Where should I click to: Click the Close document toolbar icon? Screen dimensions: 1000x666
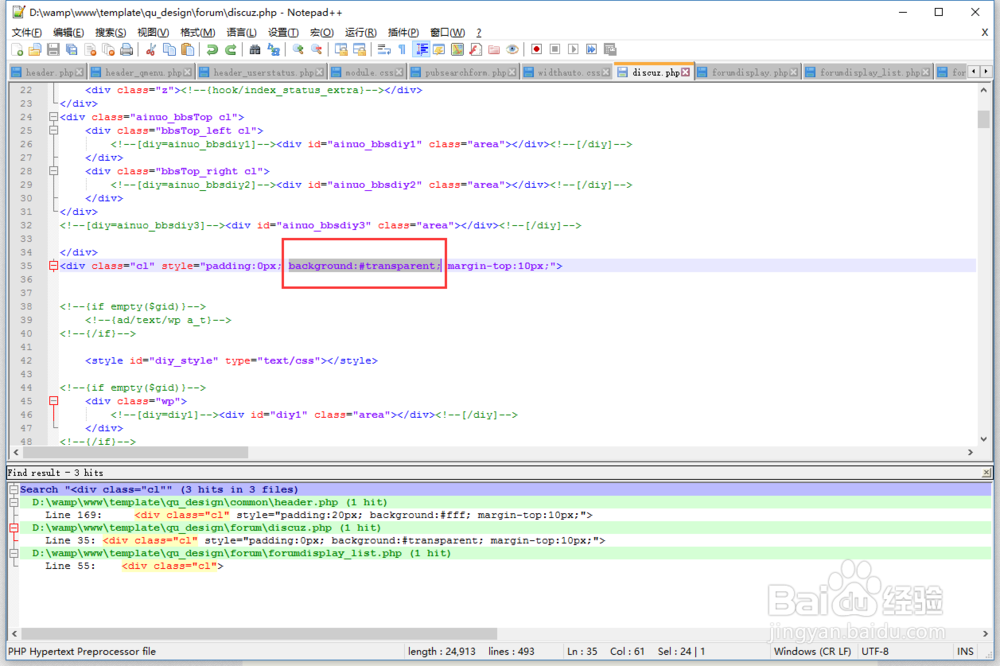[91, 50]
